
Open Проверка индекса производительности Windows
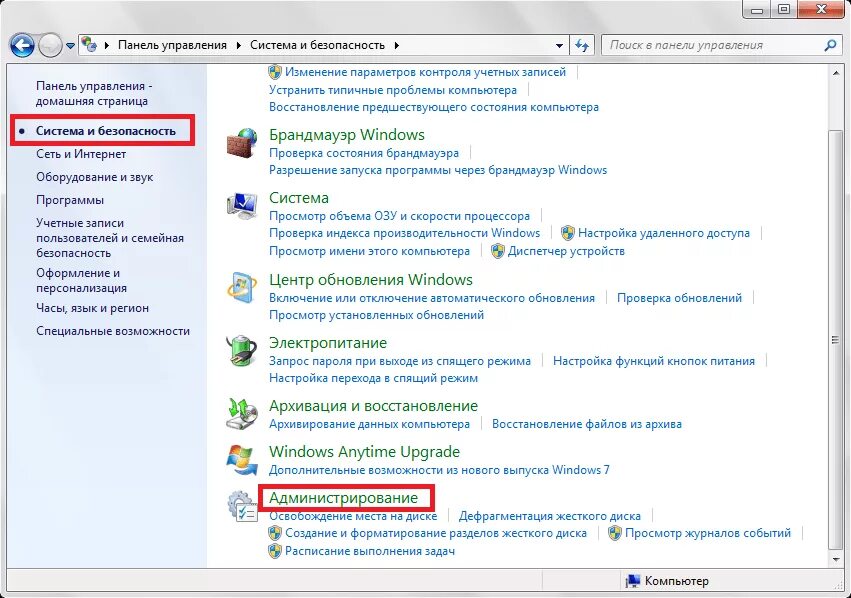pos(404,233)
